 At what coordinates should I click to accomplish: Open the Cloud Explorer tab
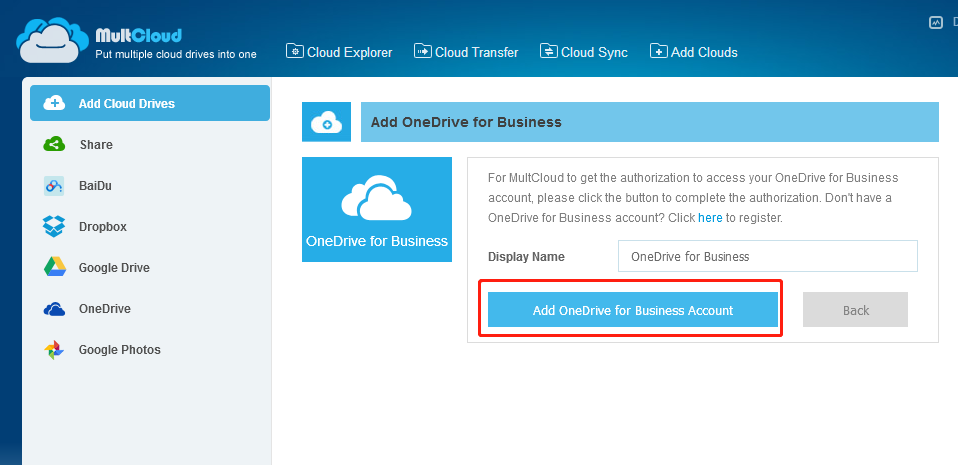tap(339, 52)
